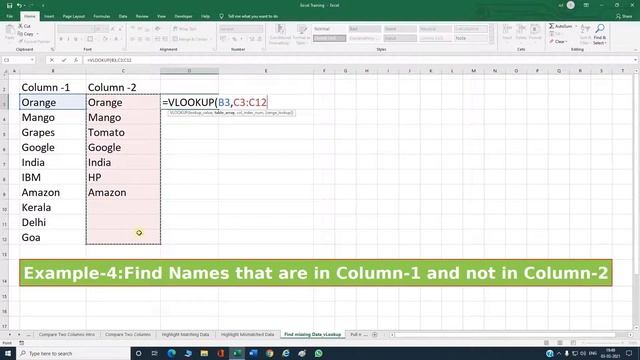Open Ribbon Display Options icon

click(586, 5)
